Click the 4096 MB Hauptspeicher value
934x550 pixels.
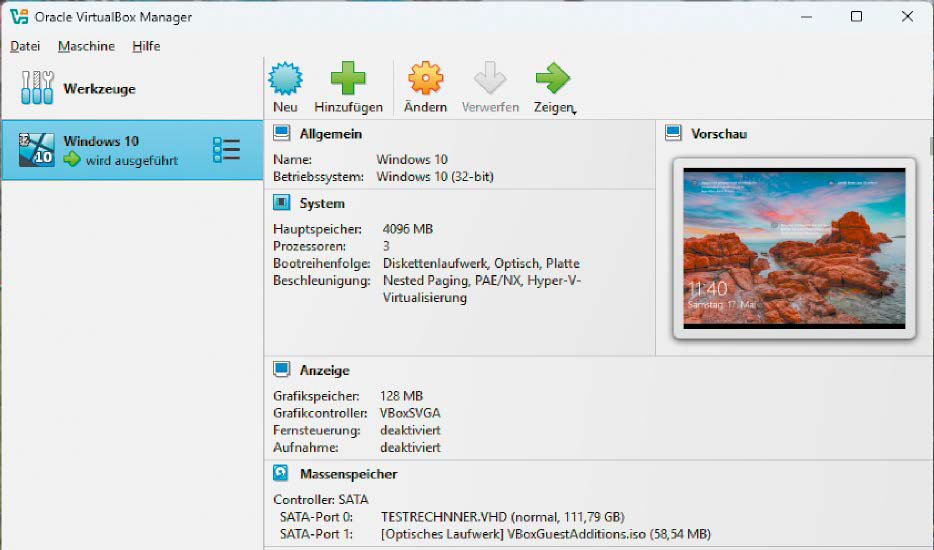408,229
